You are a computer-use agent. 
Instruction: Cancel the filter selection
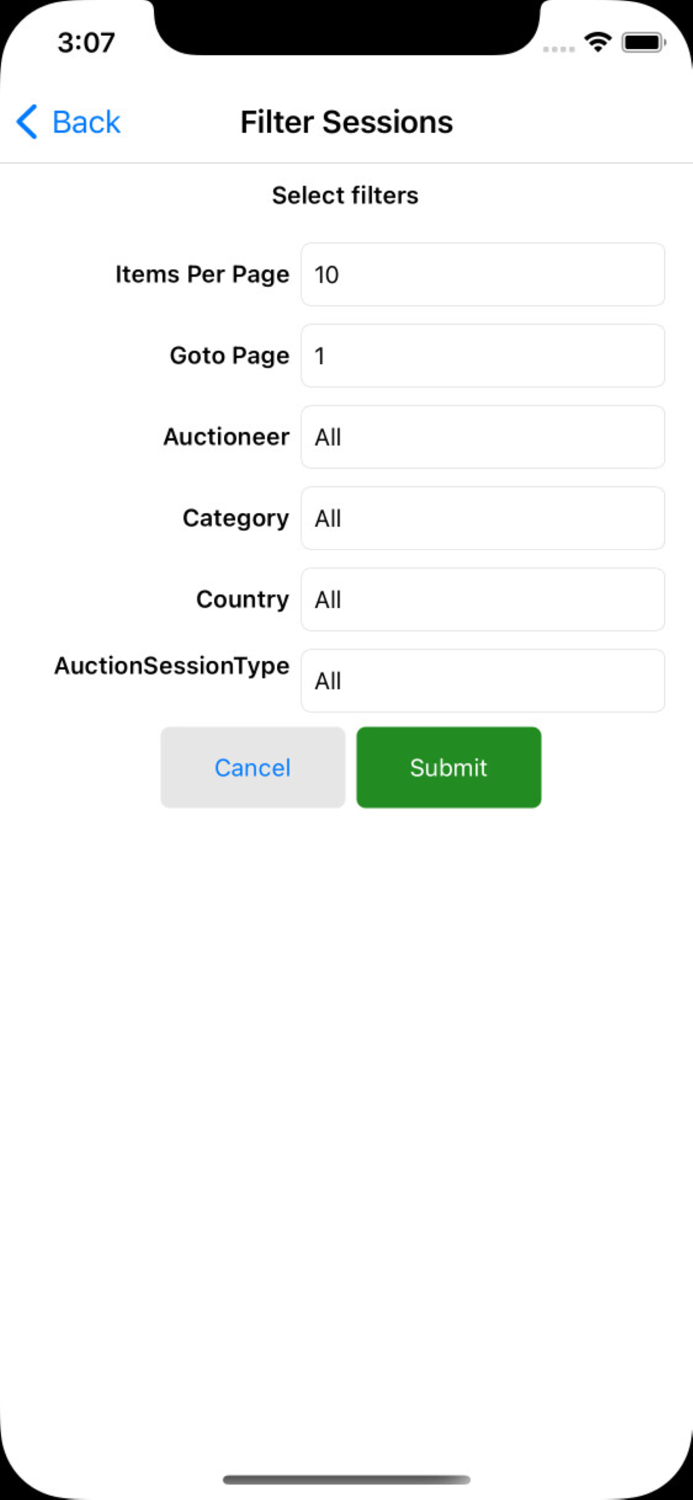(253, 767)
